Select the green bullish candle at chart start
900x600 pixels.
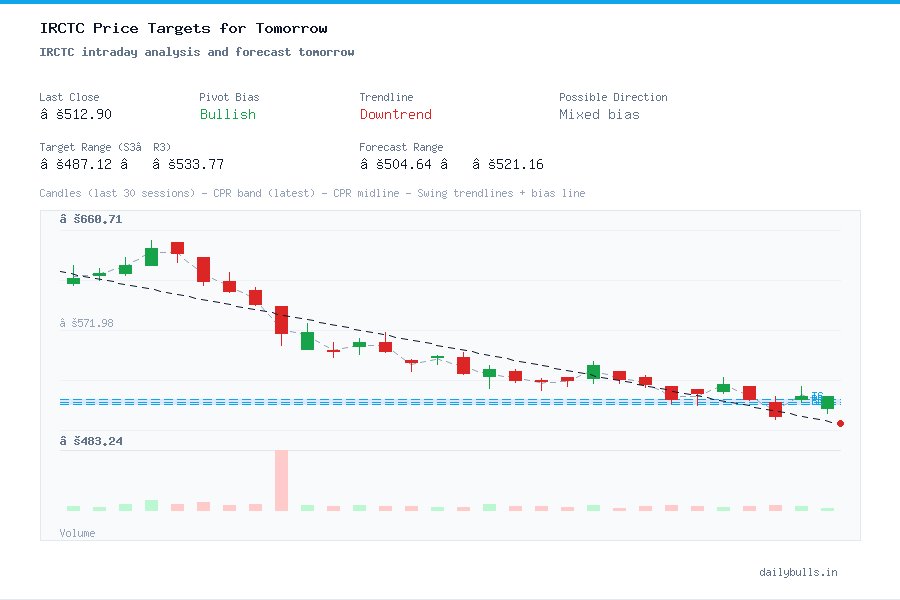[73, 280]
